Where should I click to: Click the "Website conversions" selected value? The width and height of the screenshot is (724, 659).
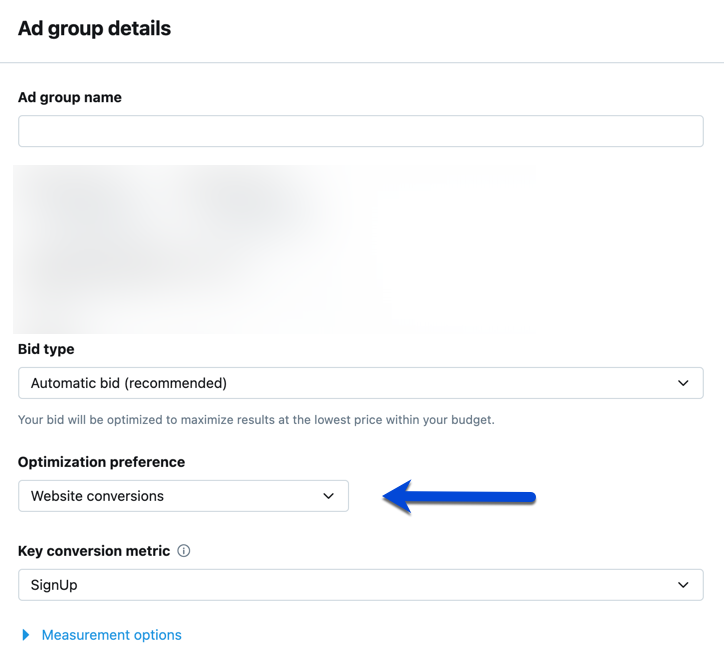click(x=97, y=496)
